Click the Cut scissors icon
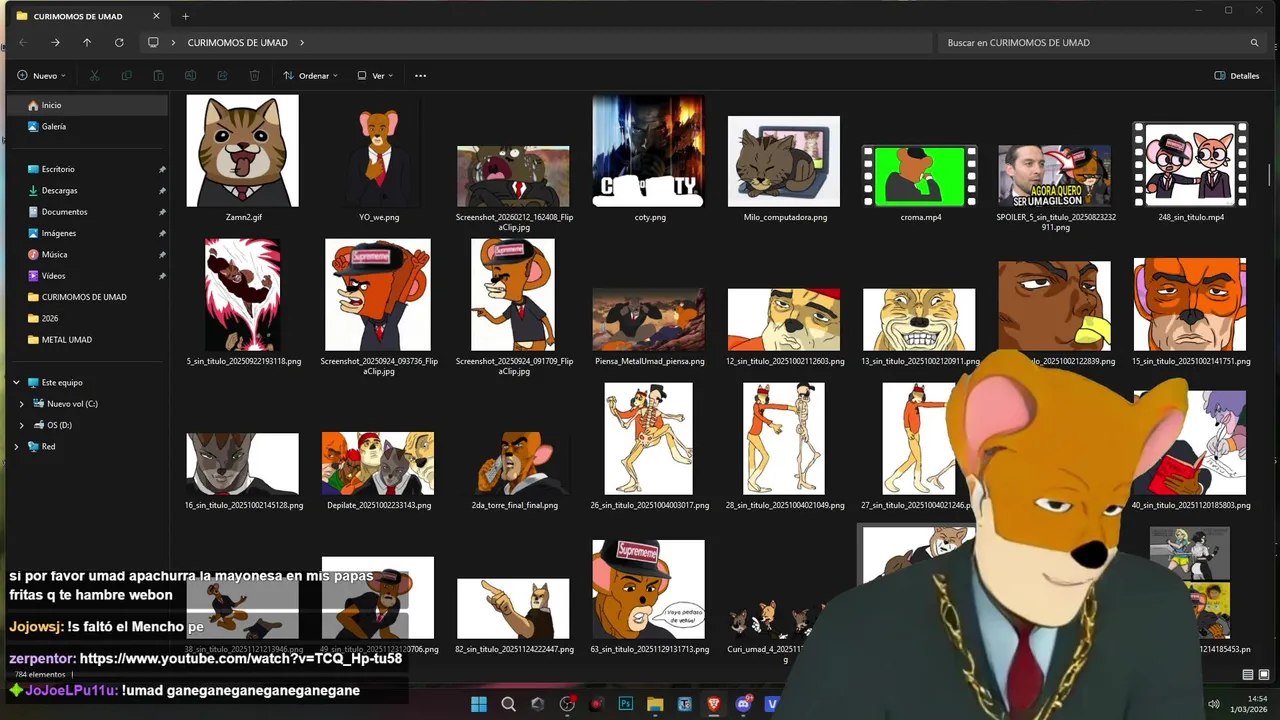 [x=94, y=76]
